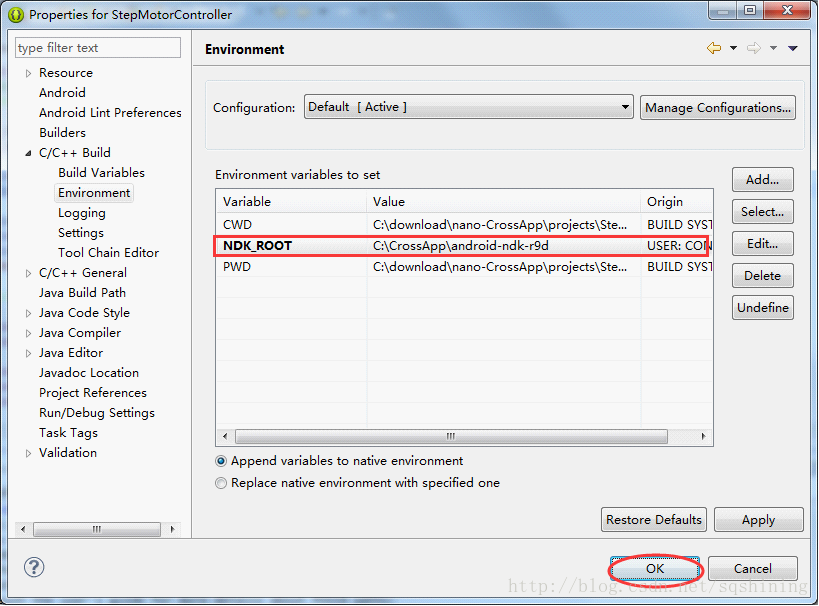Click the help question mark icon
Screen dimensions: 819x606
[34, 567]
